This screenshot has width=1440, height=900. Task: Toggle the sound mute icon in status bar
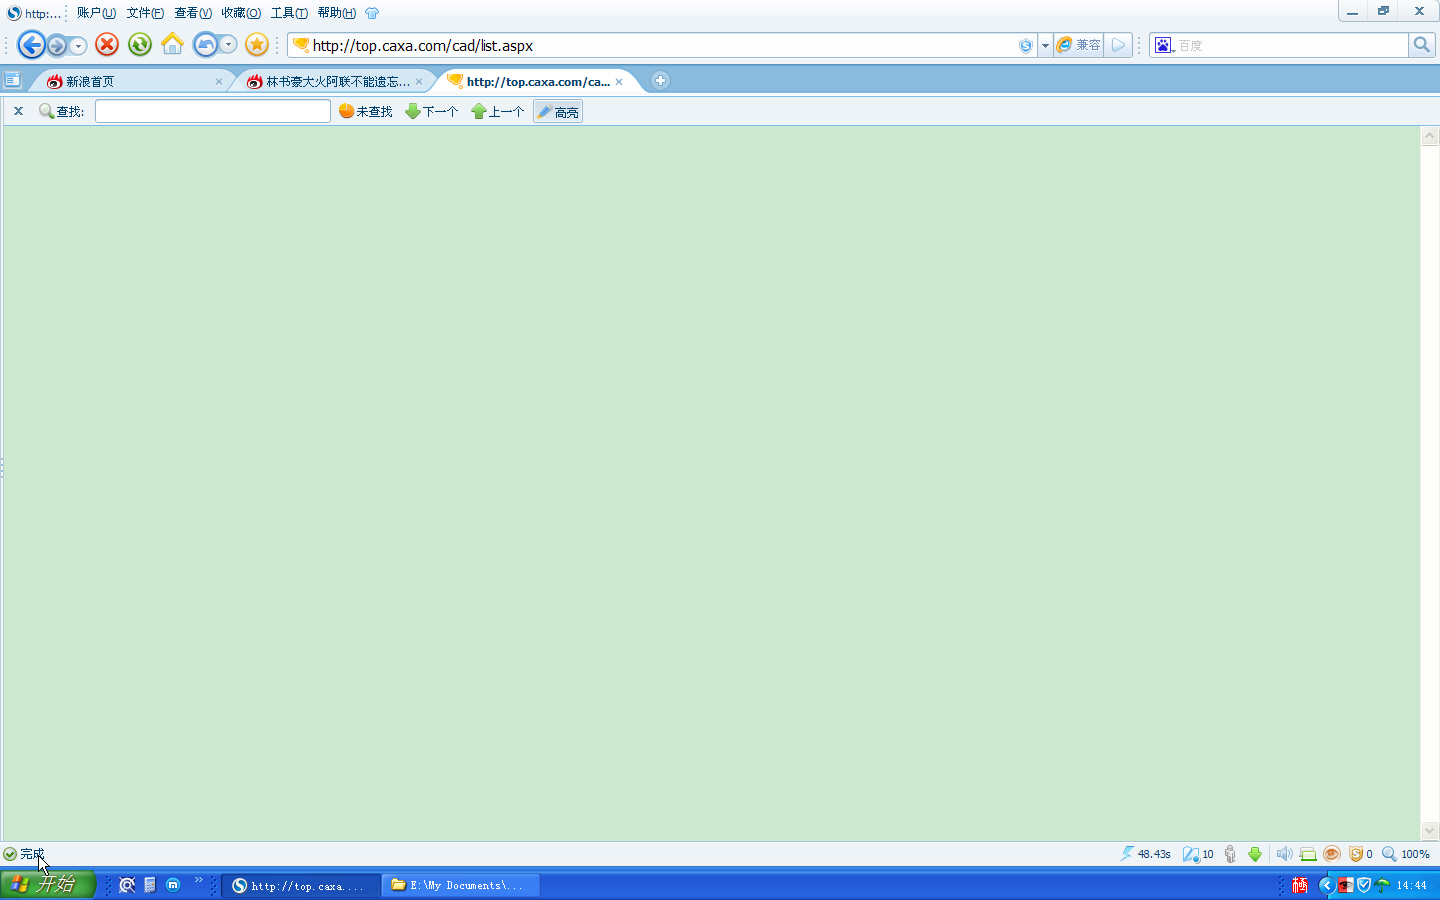click(1284, 854)
